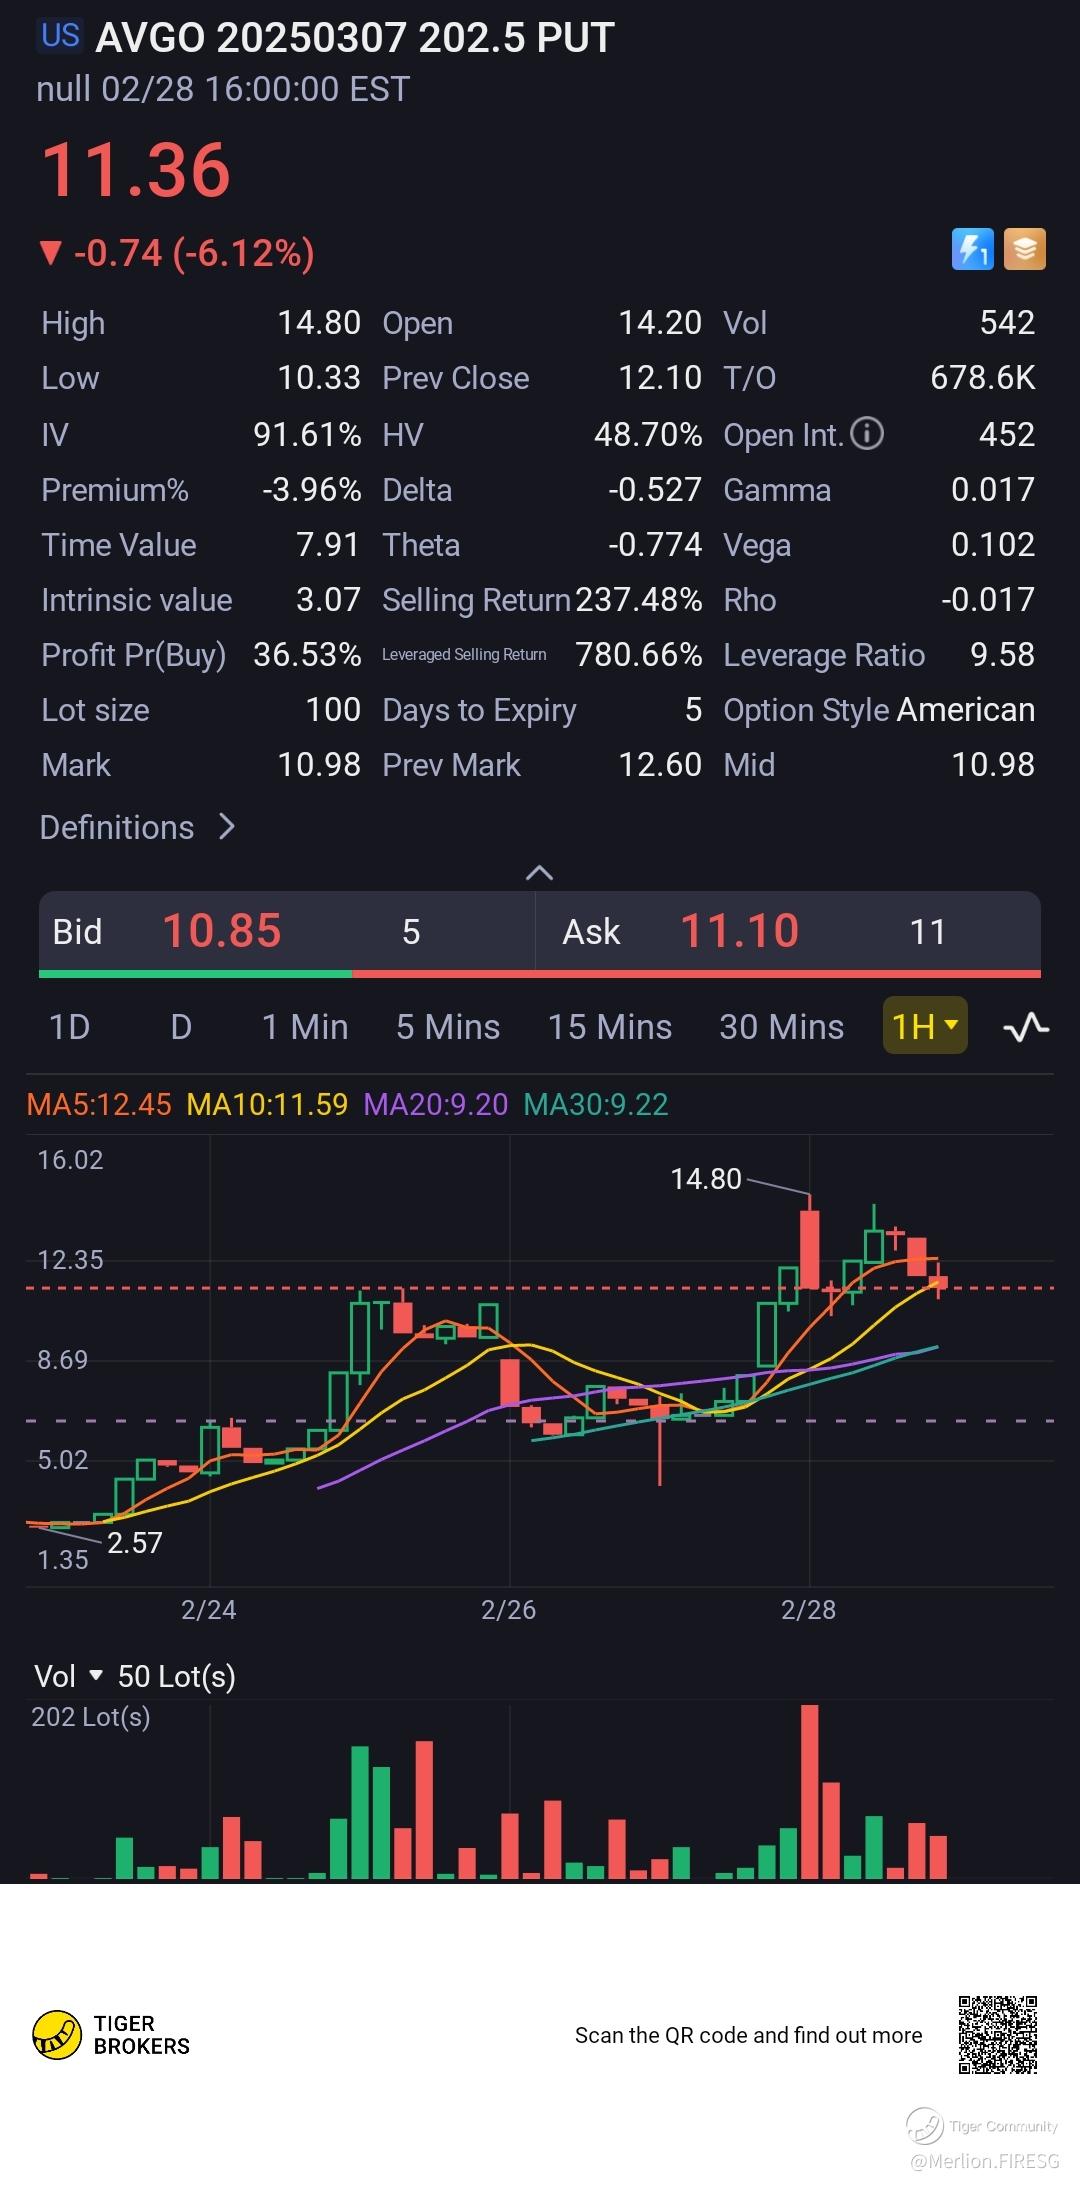Tap the Bid price 10.85
This screenshot has width=1080, height=2186.
(222, 931)
